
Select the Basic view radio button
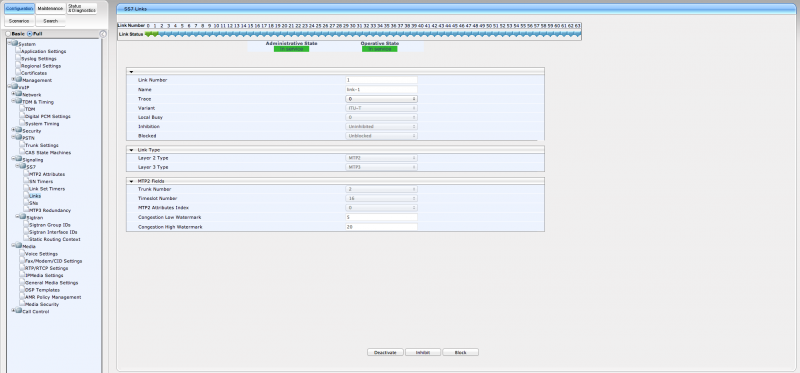pyautogui.click(x=8, y=34)
